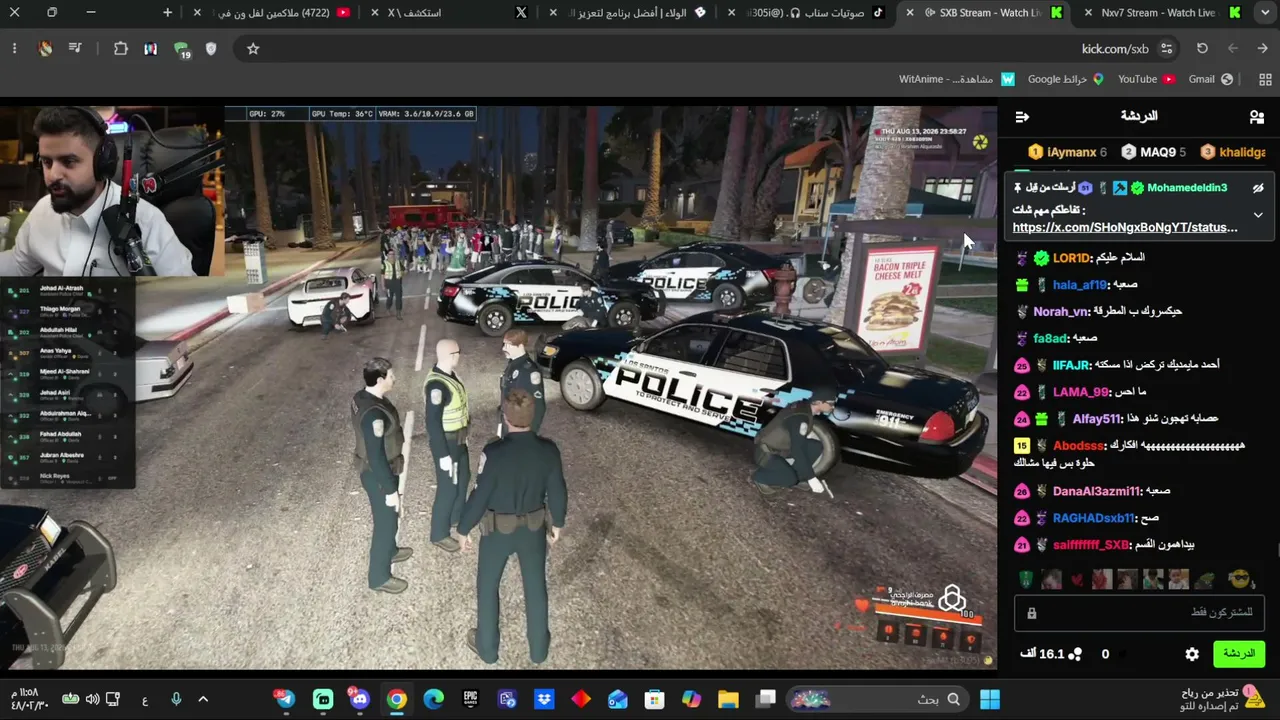1280x720 pixels.
Task: Hide the pinned message with the eye-slash icon
Action: click(x=1258, y=188)
